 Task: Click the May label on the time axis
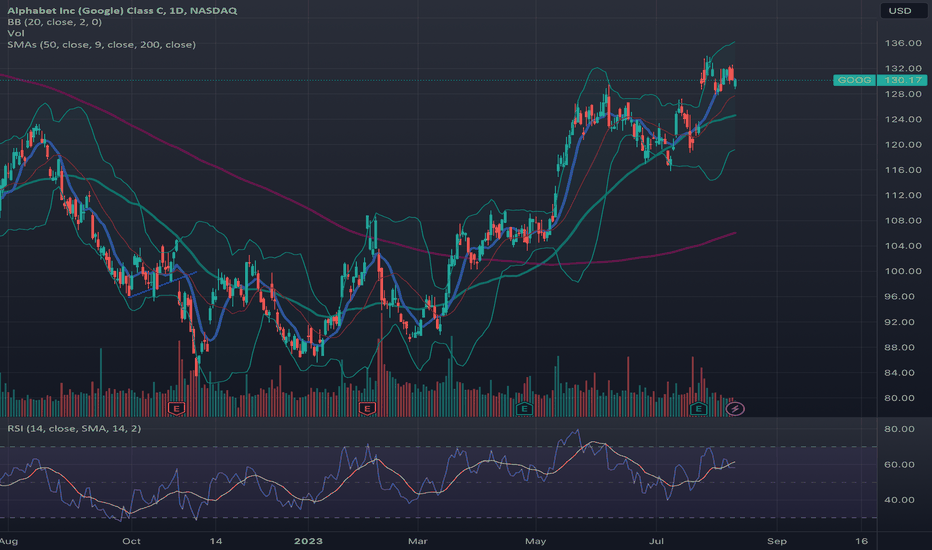click(536, 541)
